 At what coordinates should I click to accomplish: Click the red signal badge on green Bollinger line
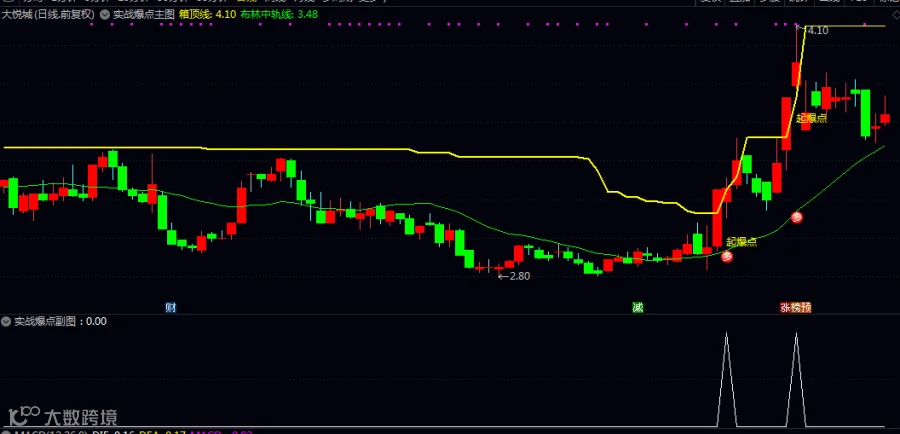[797, 218]
